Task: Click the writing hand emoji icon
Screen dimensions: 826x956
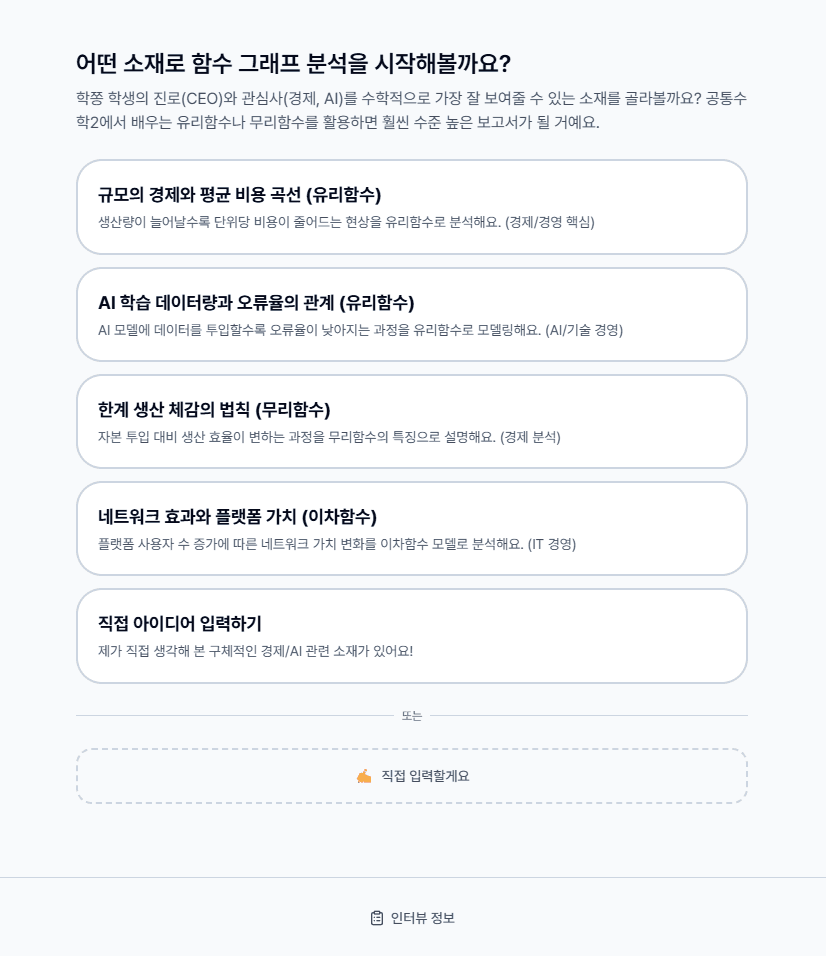Action: click(x=364, y=776)
